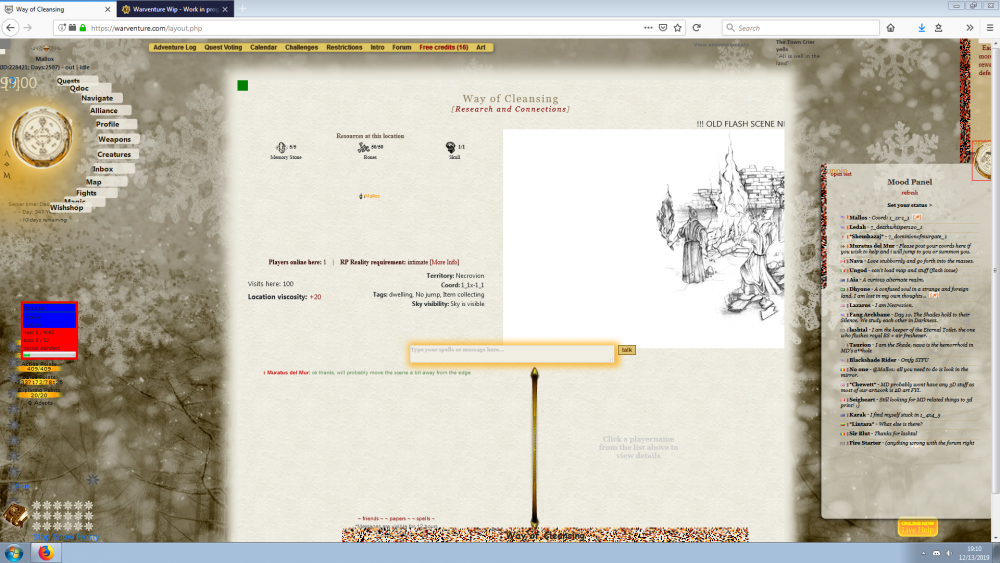The width and height of the screenshot is (1000, 563).
Task: Click the spellbook icon at bottom left
Action: point(15,516)
